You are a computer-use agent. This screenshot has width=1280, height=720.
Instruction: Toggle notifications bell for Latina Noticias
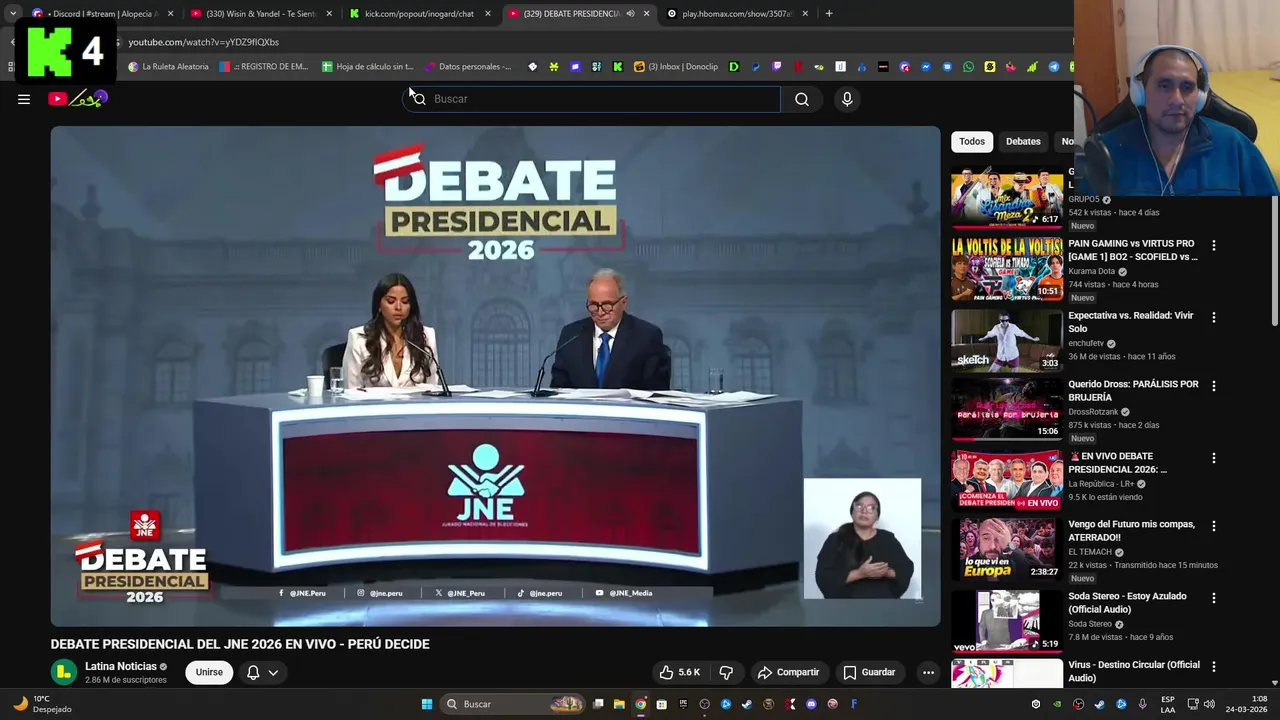click(253, 672)
